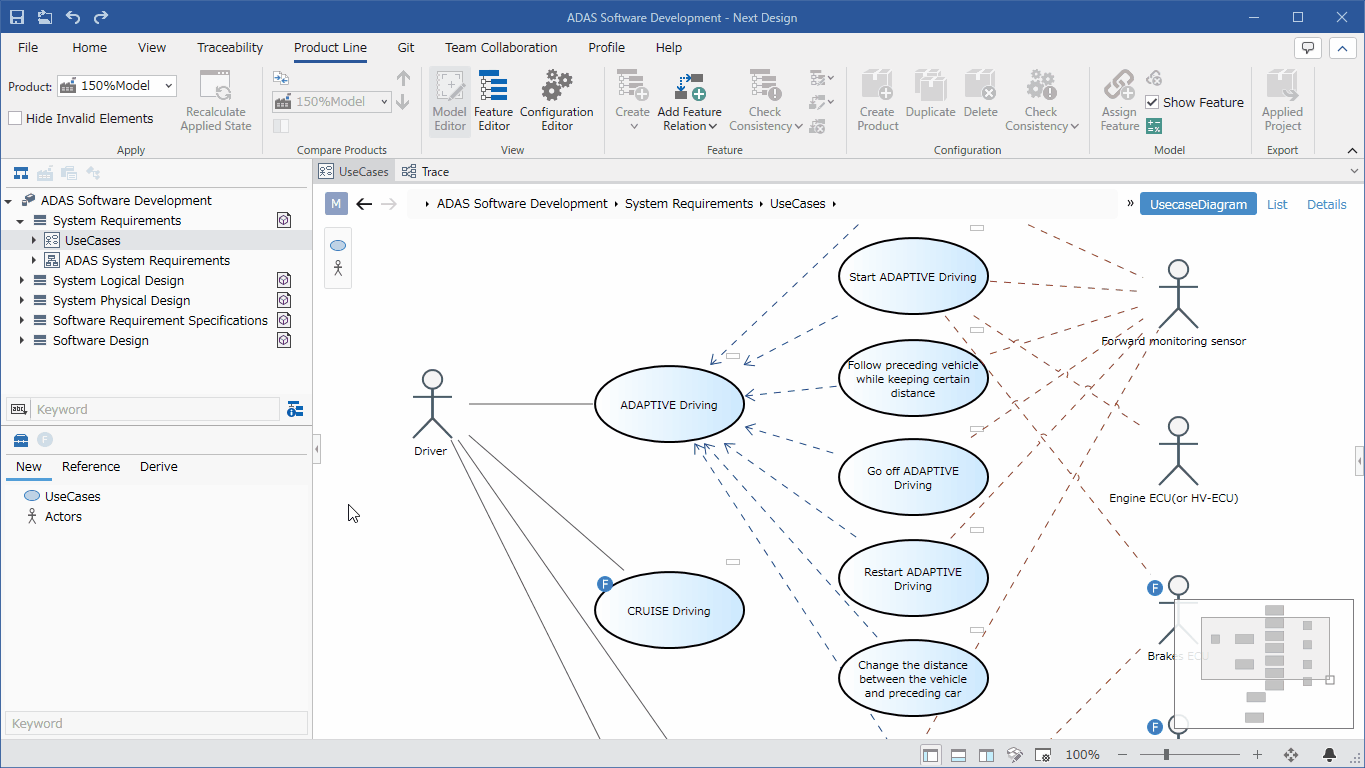Click the feedback speech bubble icon

1308,47
